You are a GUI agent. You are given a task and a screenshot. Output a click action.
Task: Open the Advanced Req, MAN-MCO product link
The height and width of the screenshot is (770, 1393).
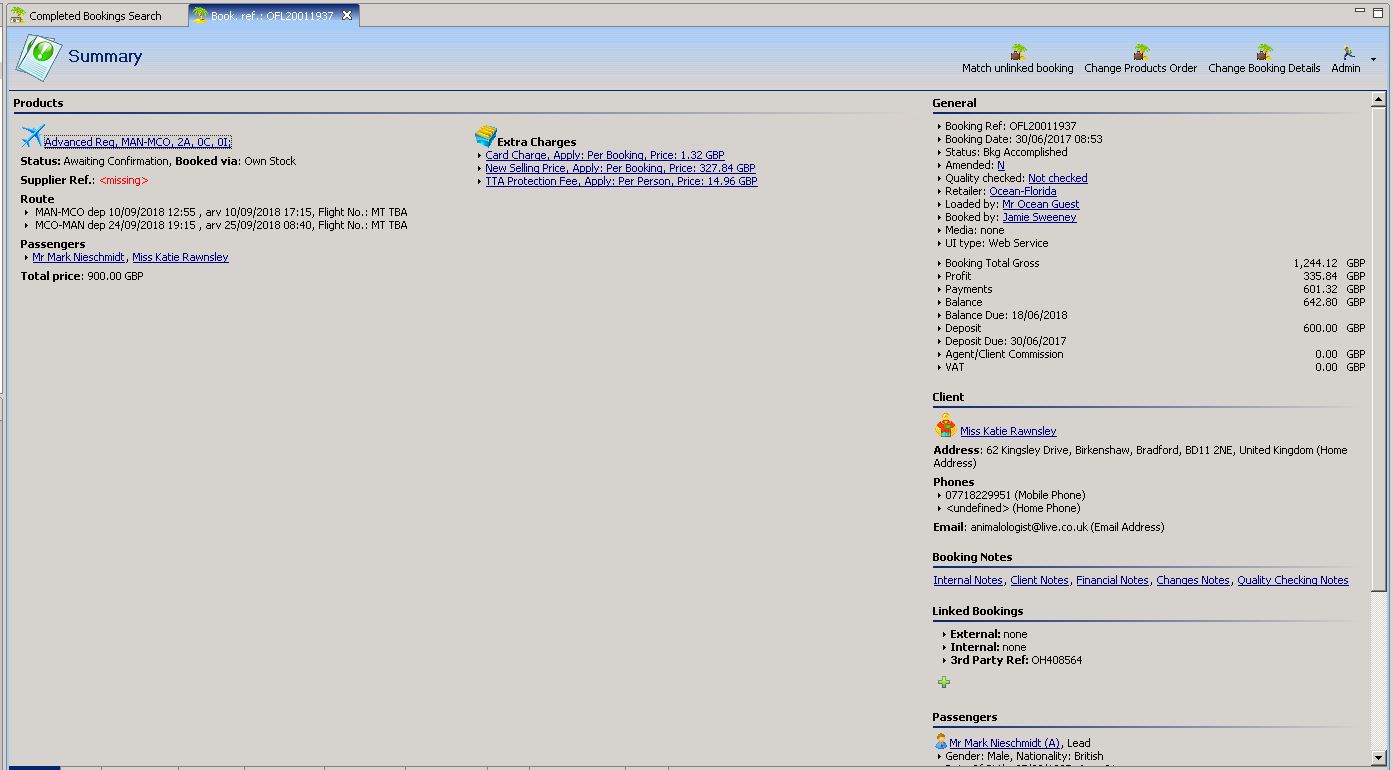[138, 143]
